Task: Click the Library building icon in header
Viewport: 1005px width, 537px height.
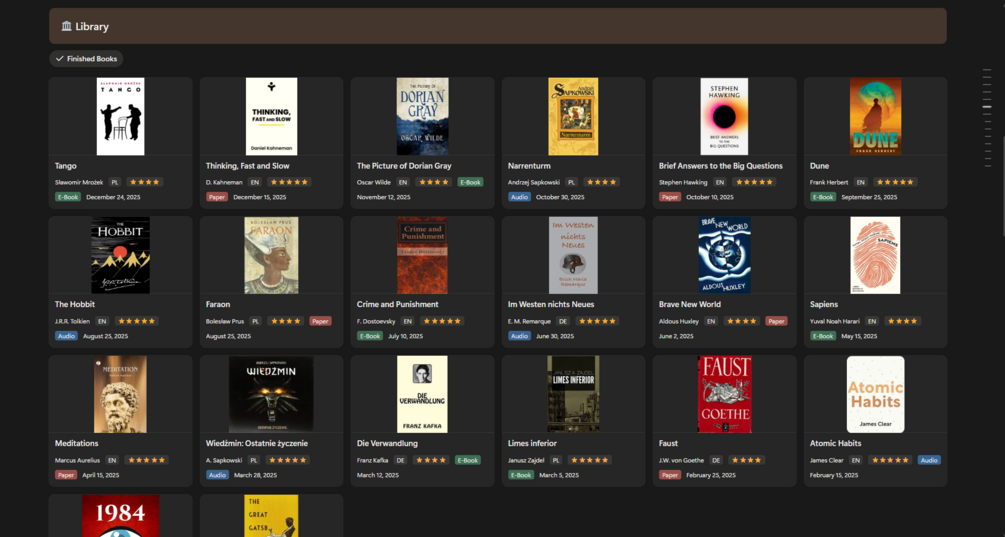Action: 67,26
